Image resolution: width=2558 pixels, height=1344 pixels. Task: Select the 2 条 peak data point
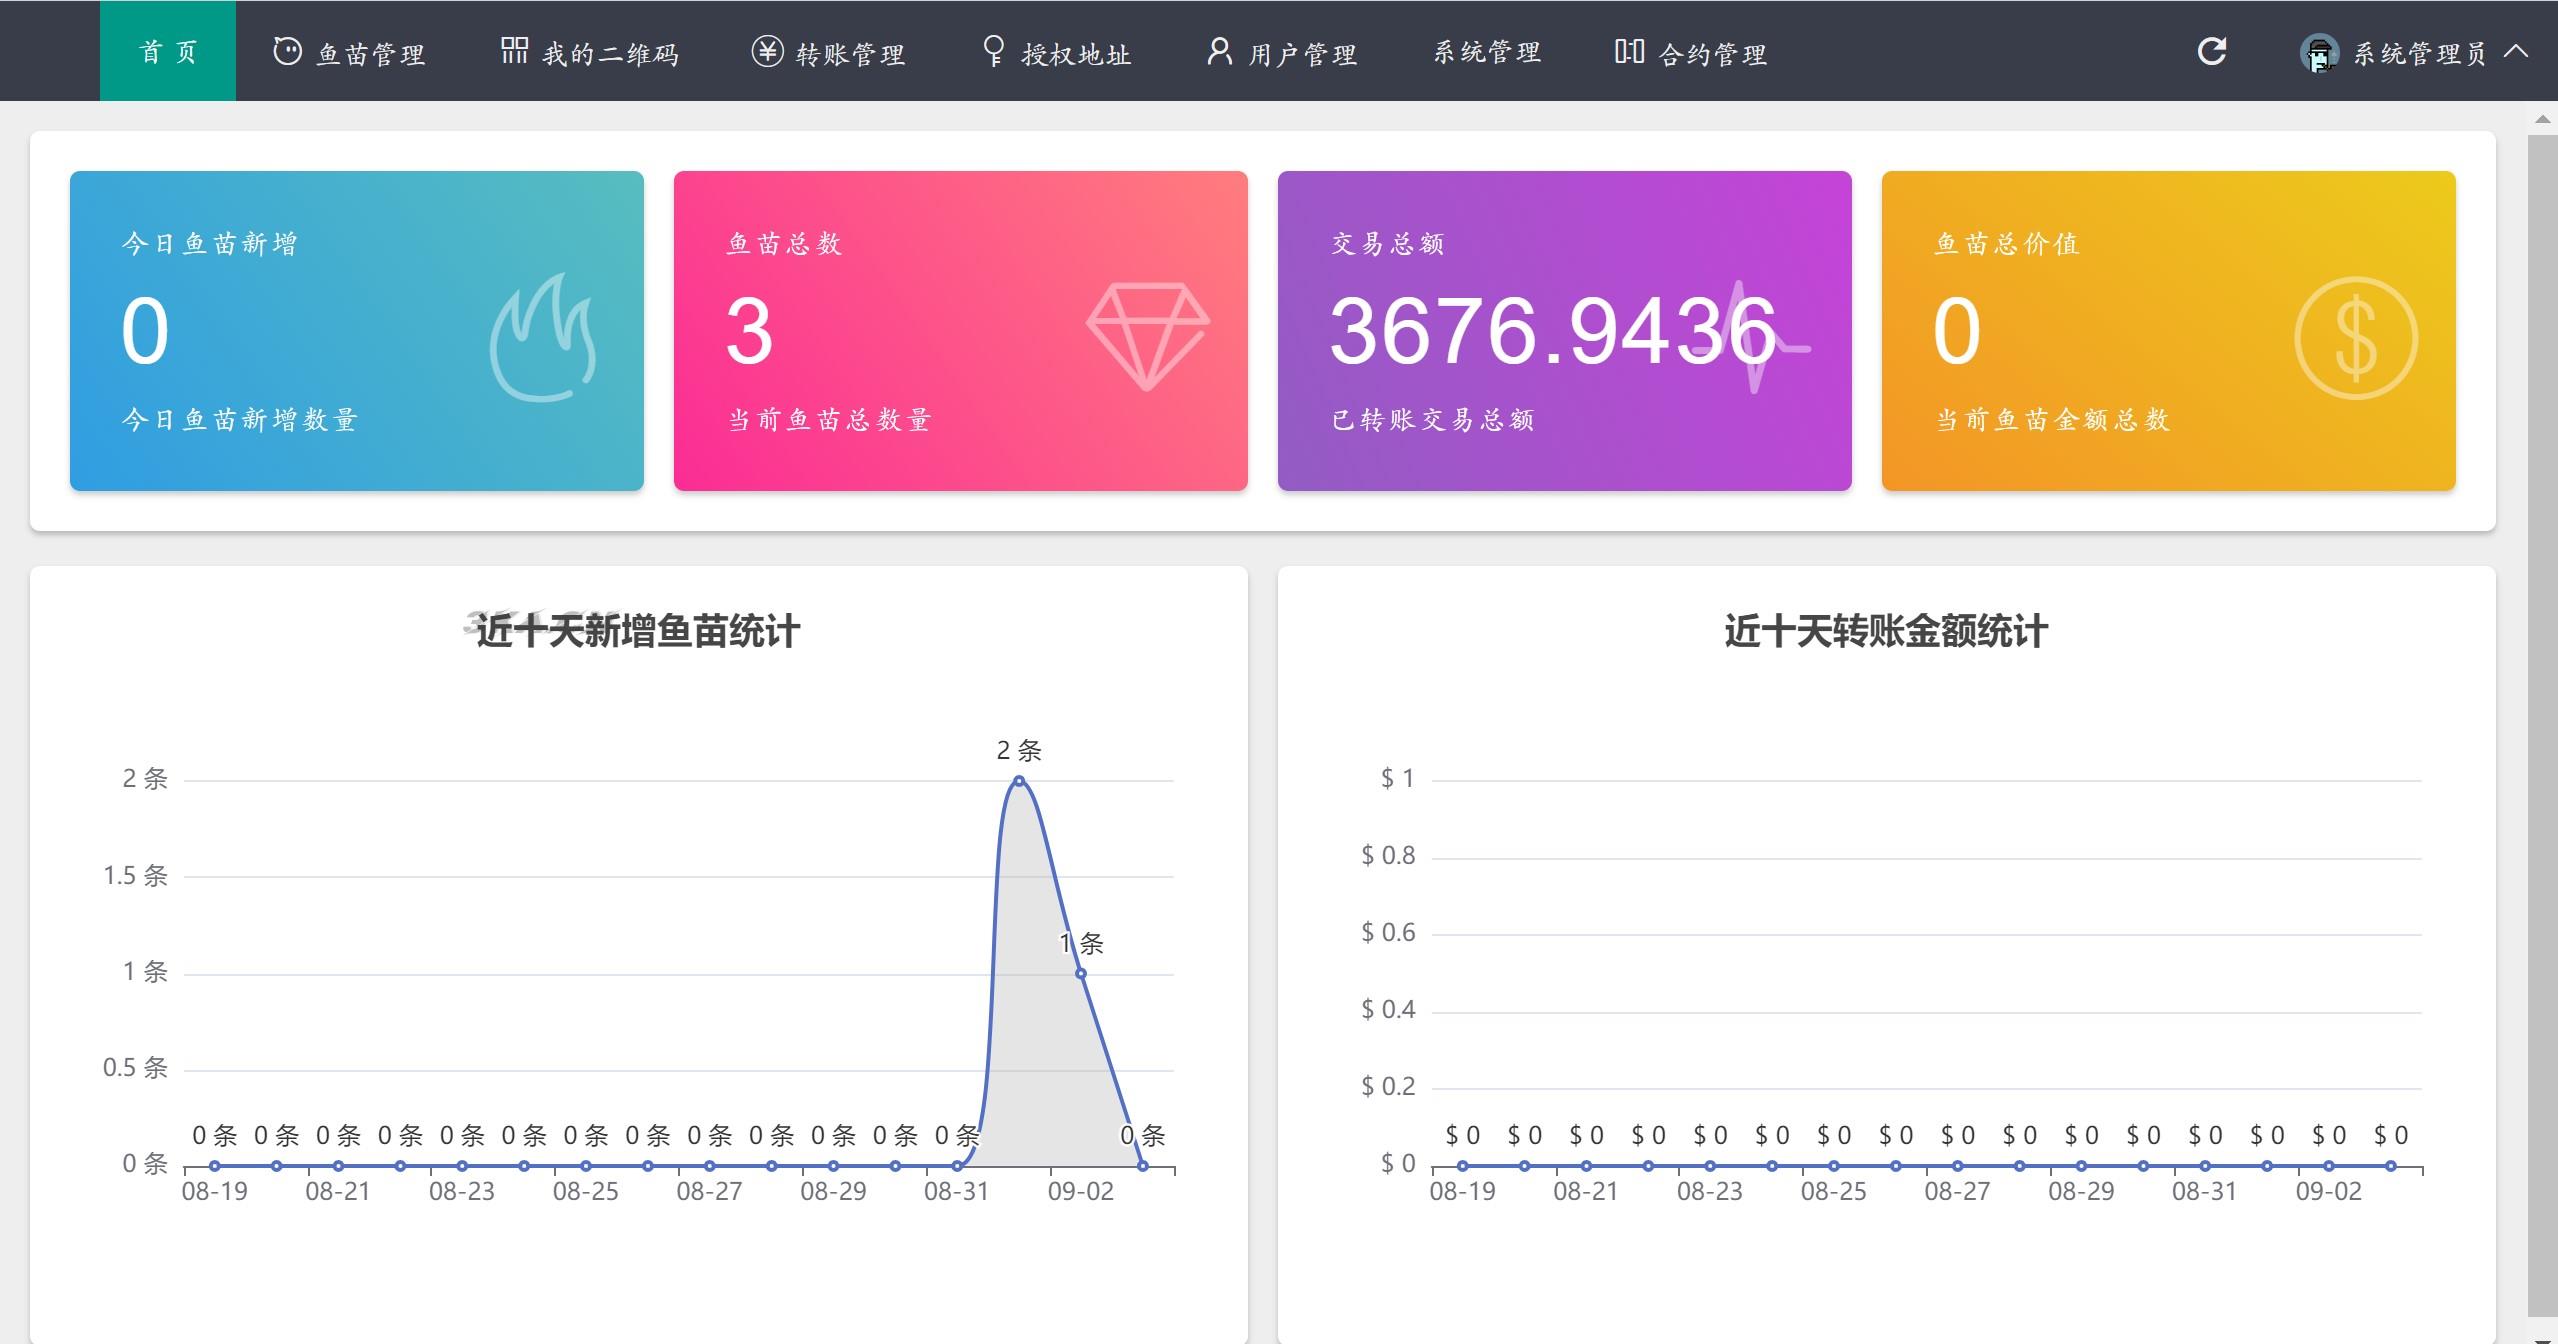(x=1019, y=780)
